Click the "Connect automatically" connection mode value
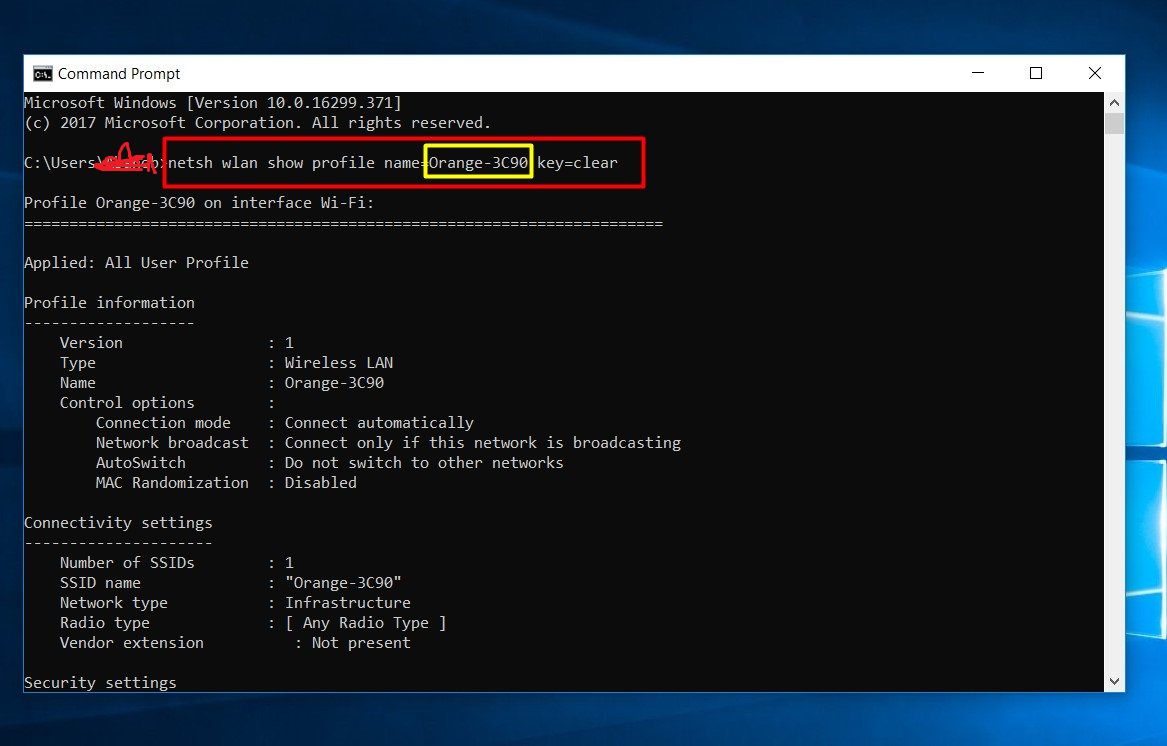 [x=379, y=423]
